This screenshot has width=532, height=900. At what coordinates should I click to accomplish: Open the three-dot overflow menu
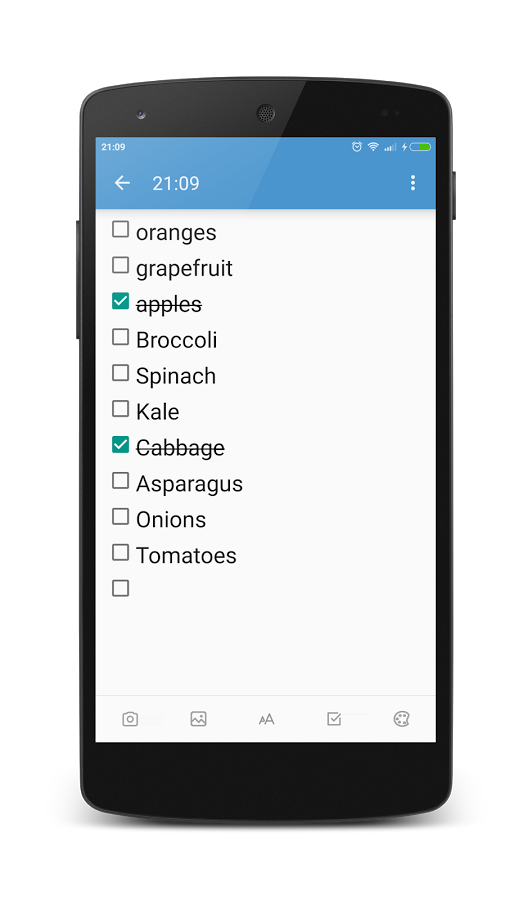pos(413,183)
